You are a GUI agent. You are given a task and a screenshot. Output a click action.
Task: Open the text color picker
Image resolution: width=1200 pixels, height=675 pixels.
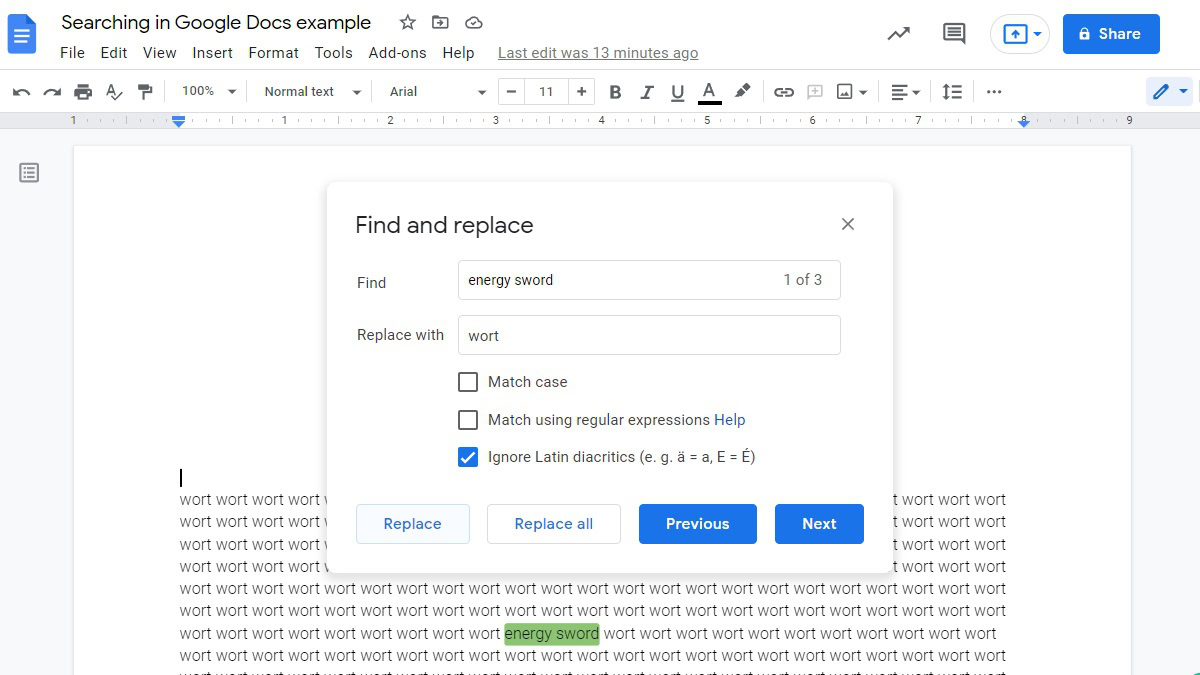tap(709, 92)
